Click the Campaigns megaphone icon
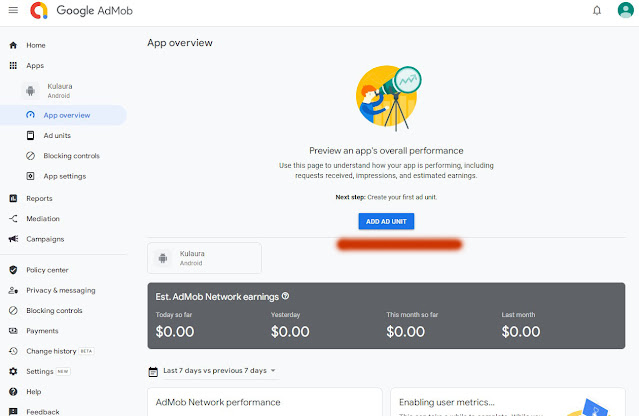Image resolution: width=639 pixels, height=416 pixels. point(13,239)
